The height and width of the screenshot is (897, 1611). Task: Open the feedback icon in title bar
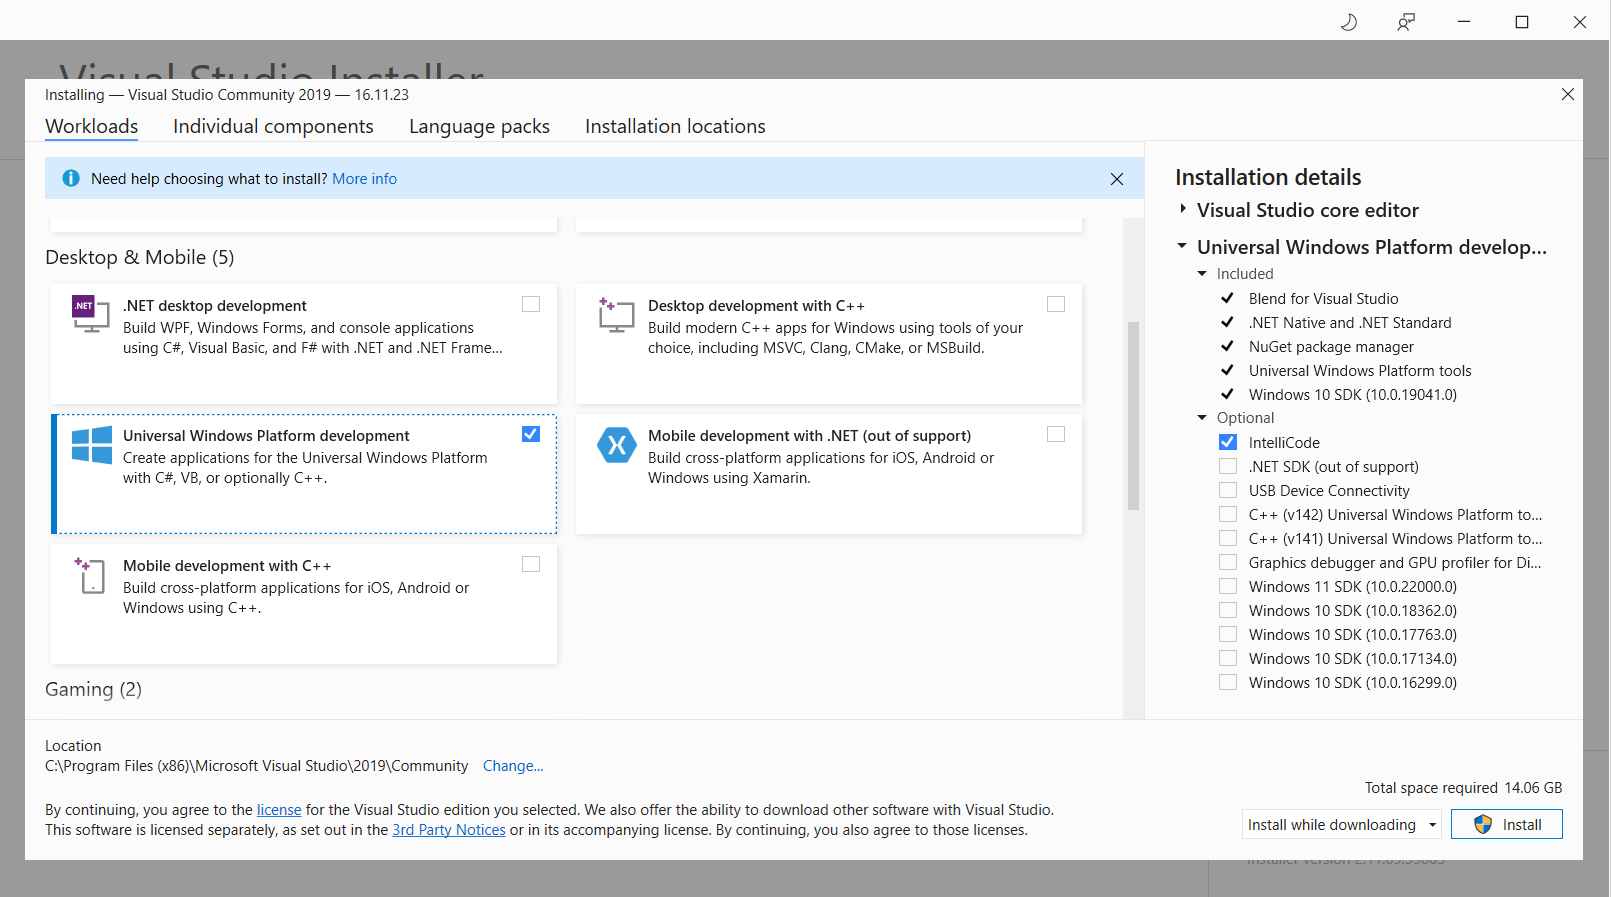click(x=1406, y=21)
